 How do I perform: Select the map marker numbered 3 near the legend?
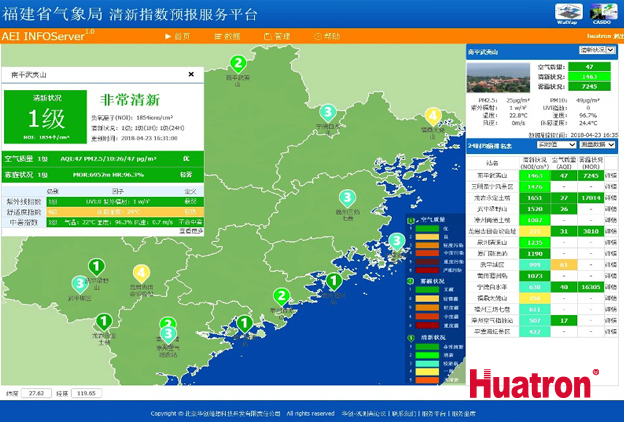(396, 241)
